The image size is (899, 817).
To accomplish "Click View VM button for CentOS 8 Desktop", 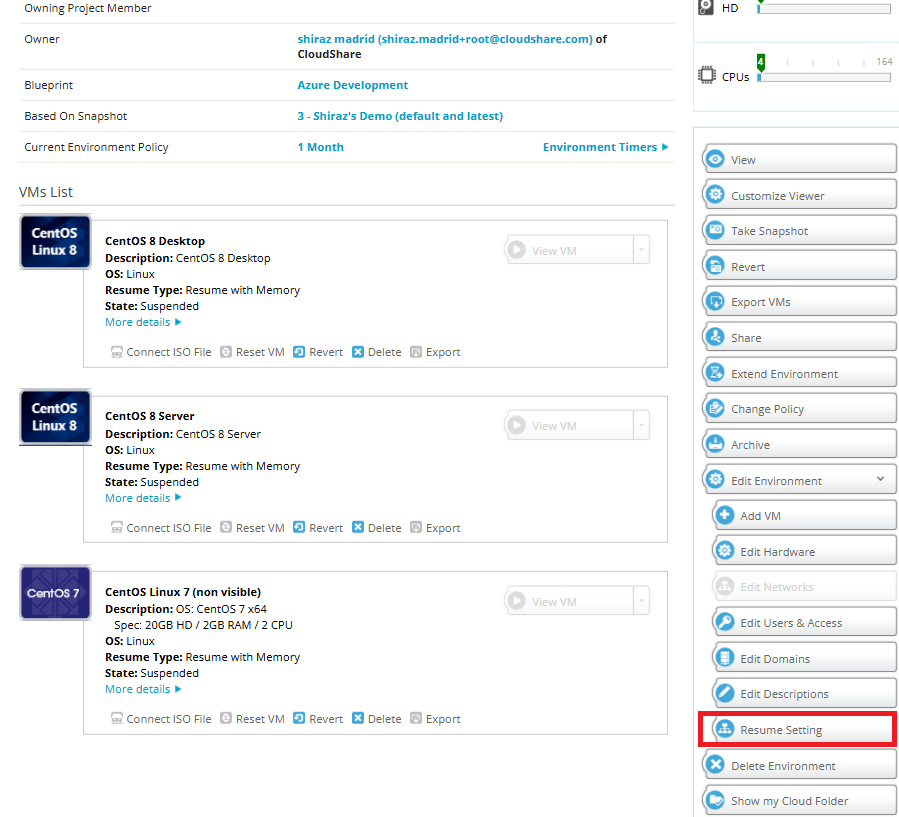I will point(569,250).
